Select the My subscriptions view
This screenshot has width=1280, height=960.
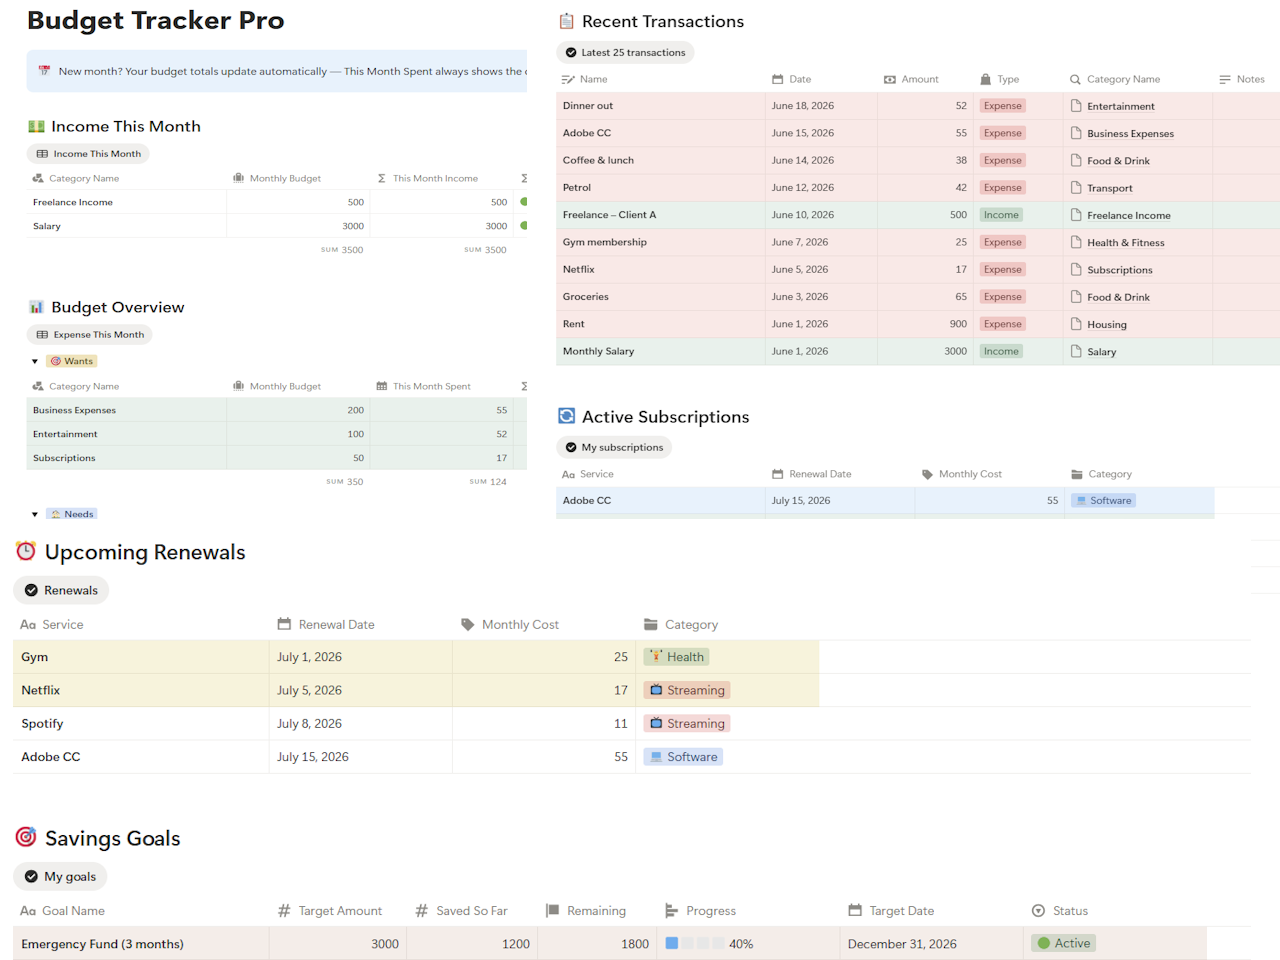614,447
